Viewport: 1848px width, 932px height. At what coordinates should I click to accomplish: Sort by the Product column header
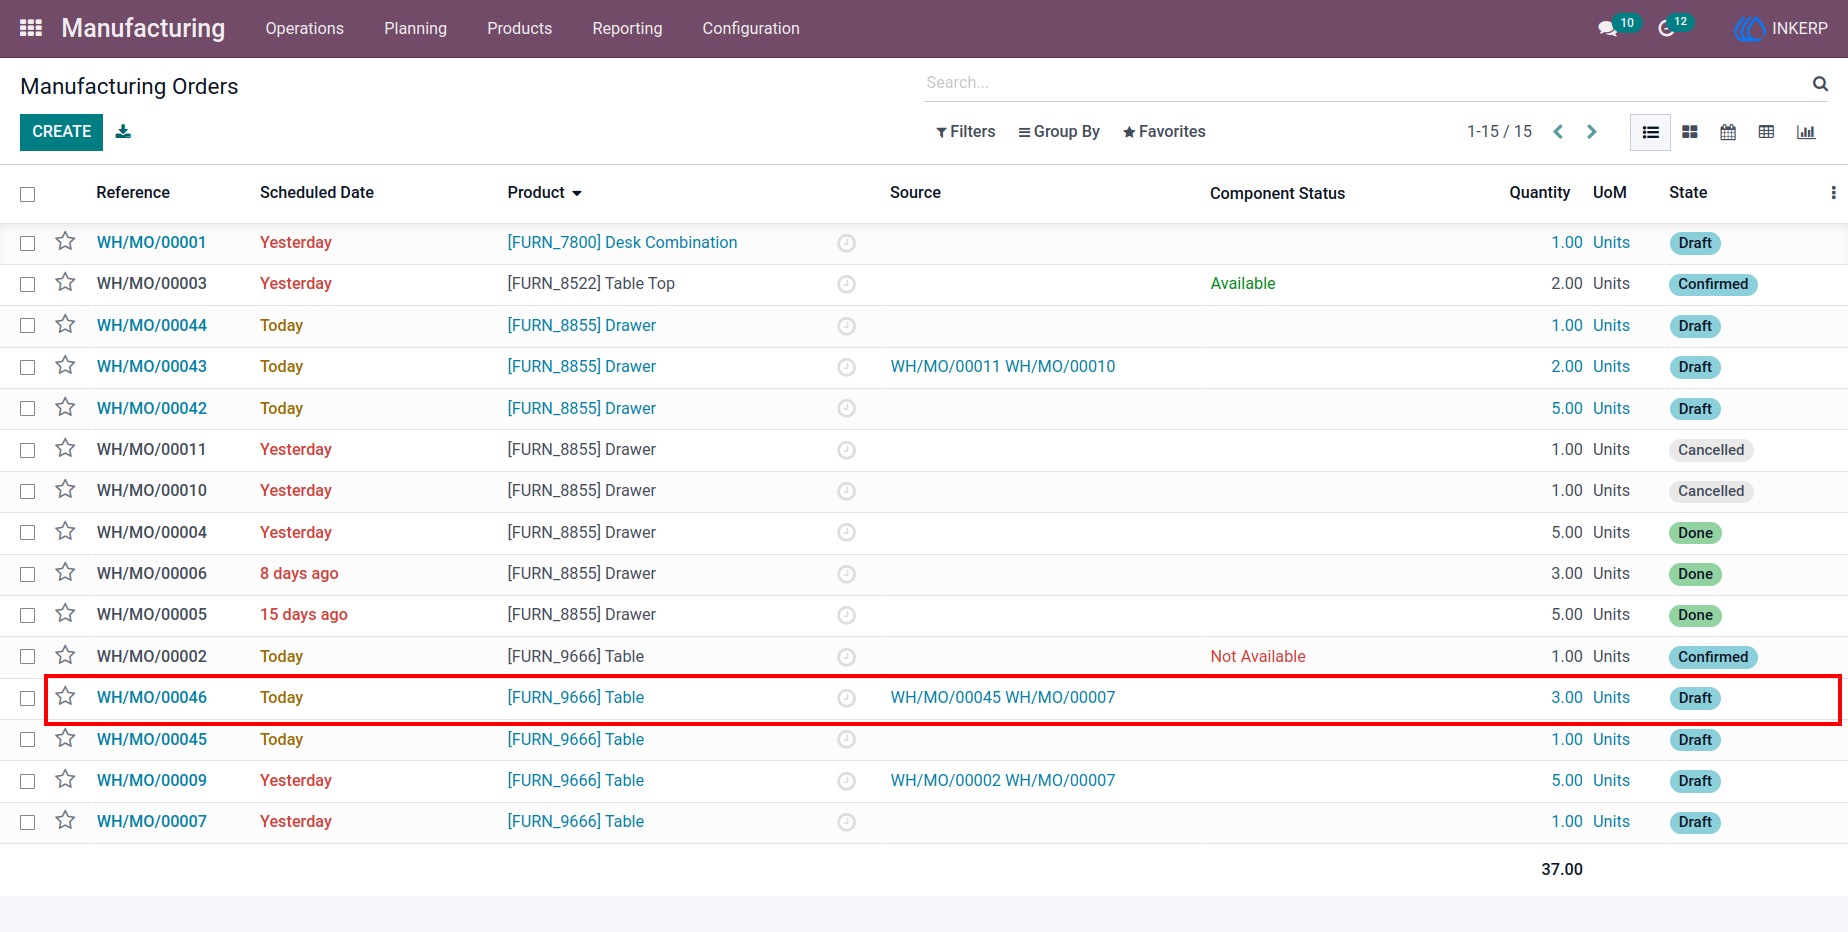(x=545, y=192)
